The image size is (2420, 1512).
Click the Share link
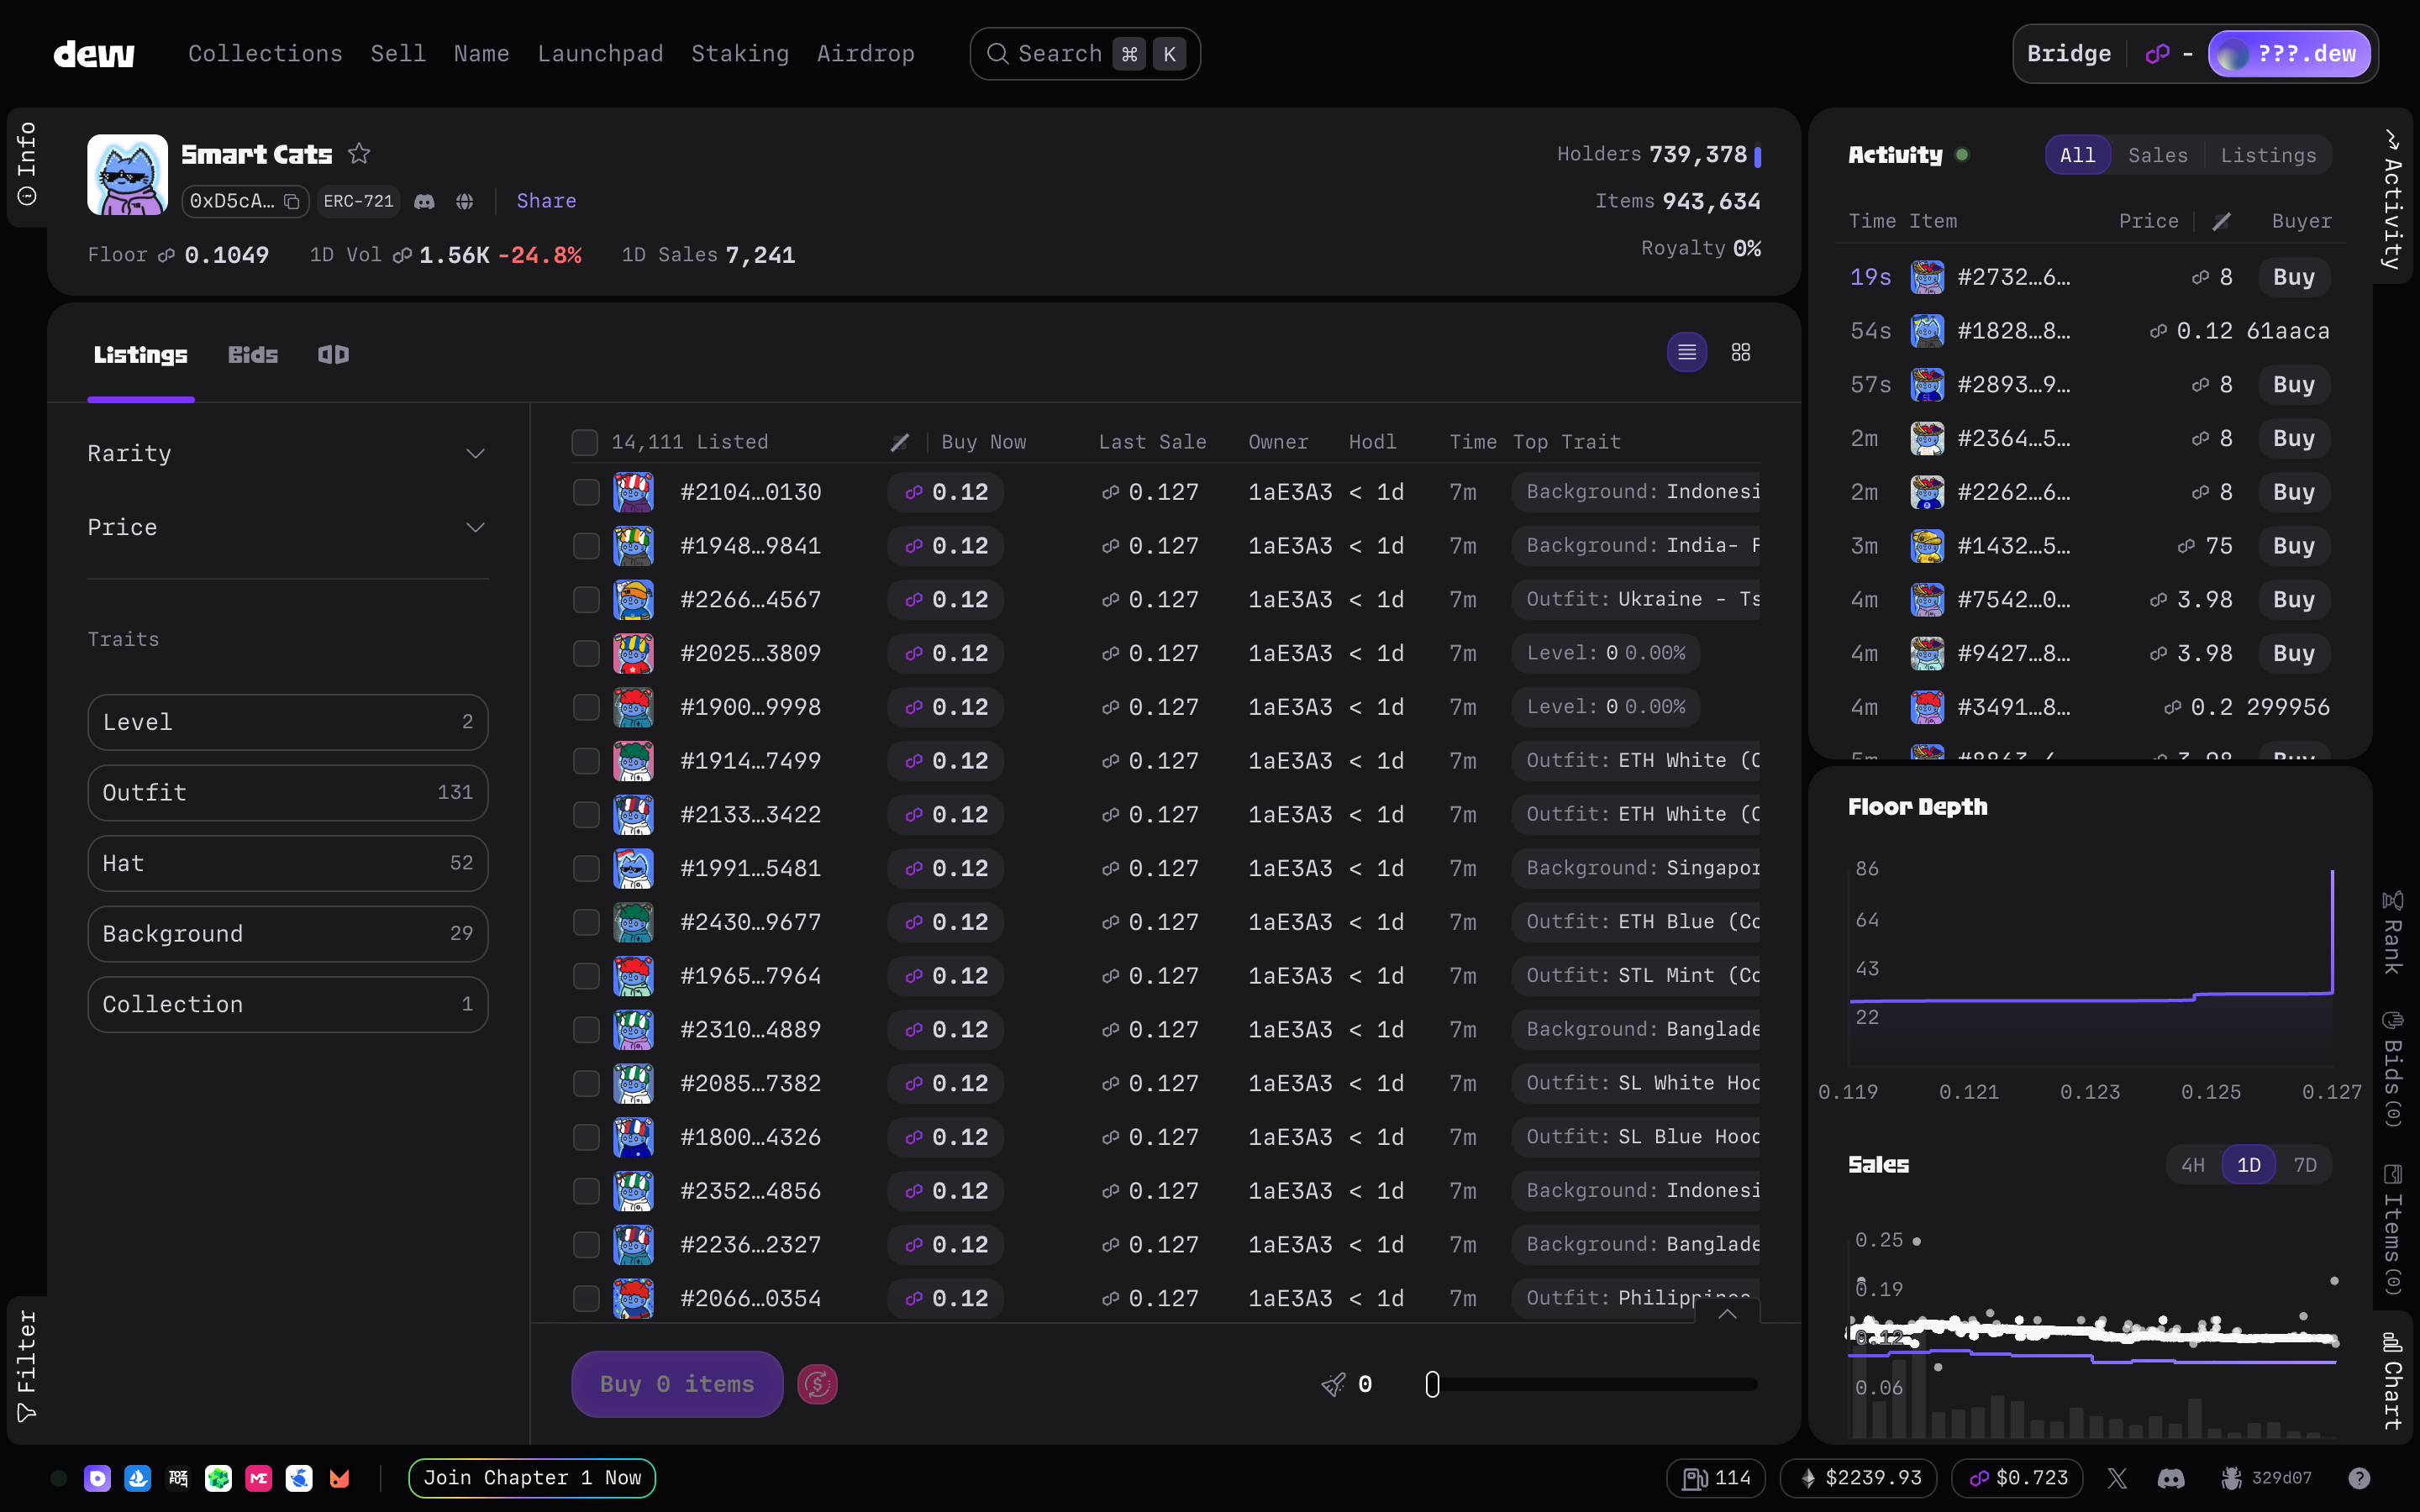pyautogui.click(x=546, y=201)
